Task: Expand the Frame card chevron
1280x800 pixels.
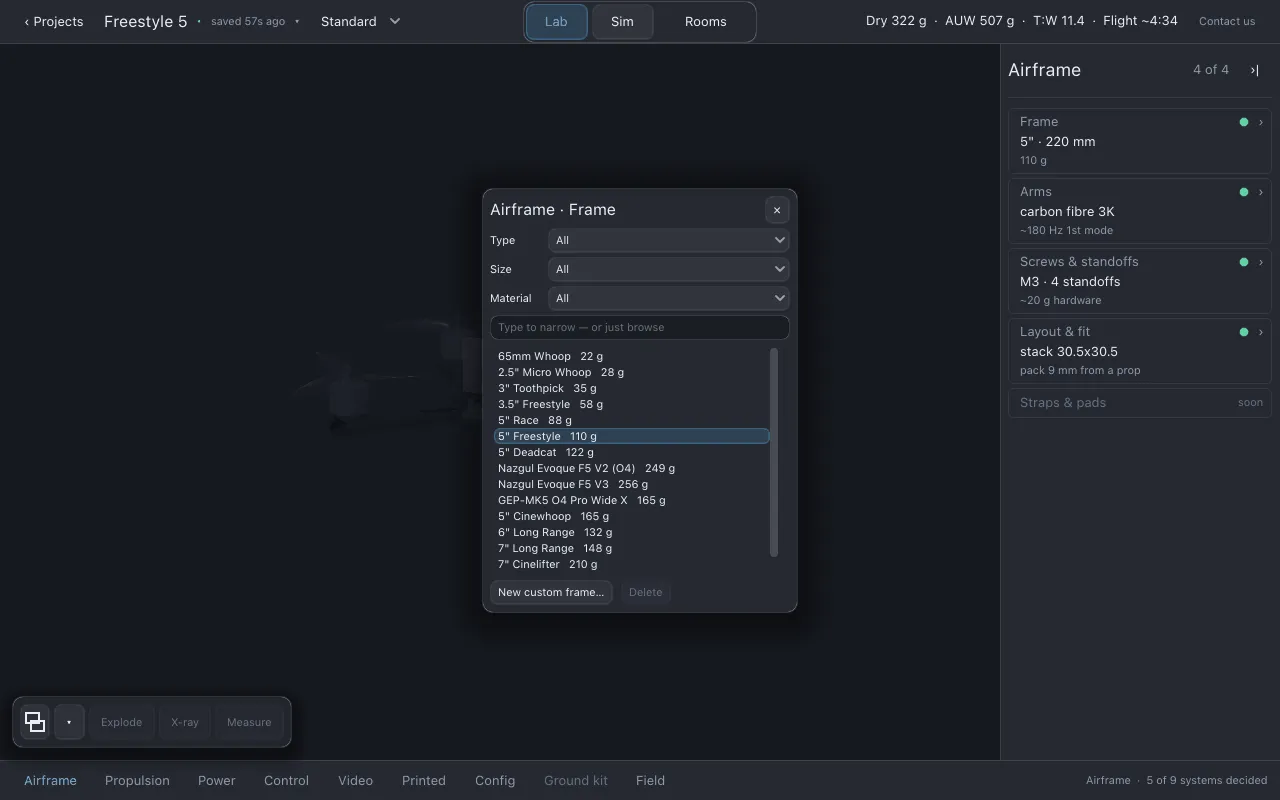Action: [1261, 122]
